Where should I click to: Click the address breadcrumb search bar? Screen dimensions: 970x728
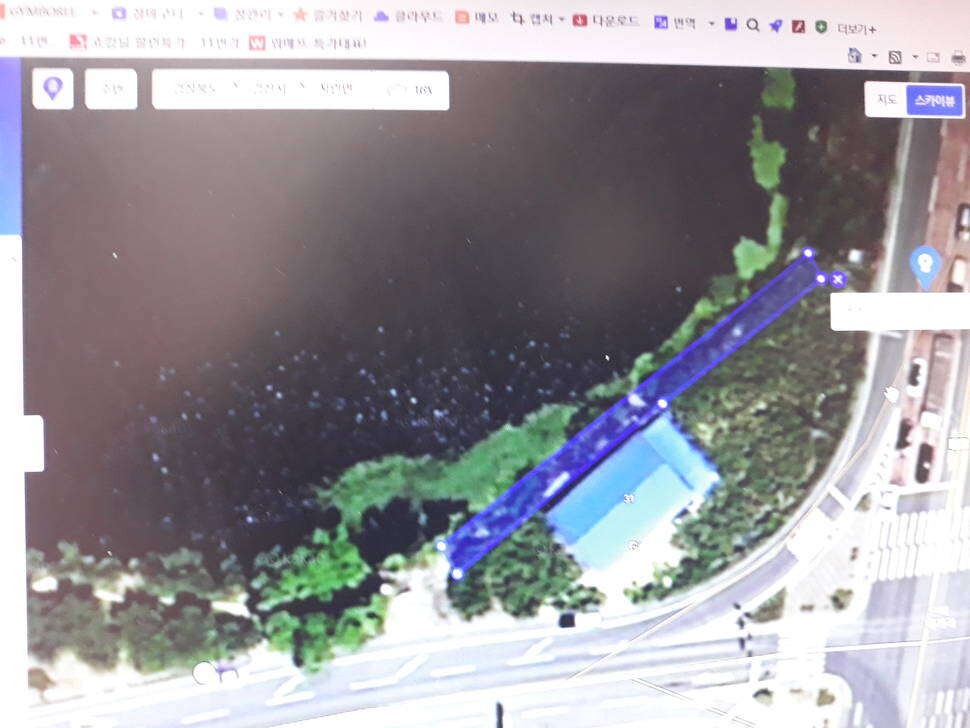click(300, 90)
